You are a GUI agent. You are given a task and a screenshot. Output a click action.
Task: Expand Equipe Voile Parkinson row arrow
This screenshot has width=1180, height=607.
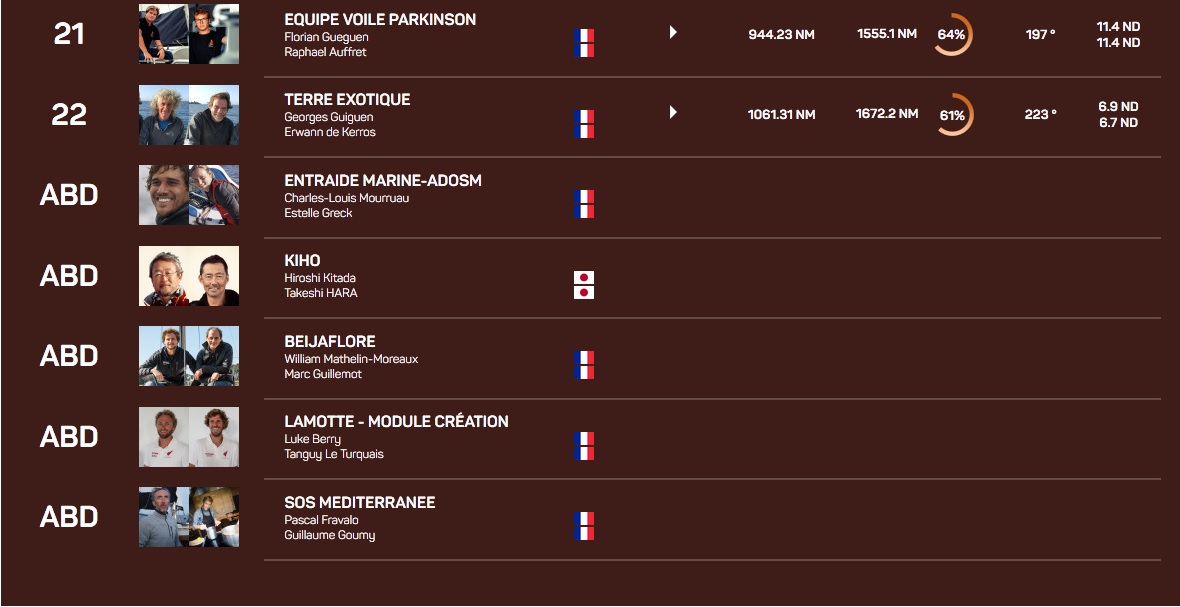point(673,33)
